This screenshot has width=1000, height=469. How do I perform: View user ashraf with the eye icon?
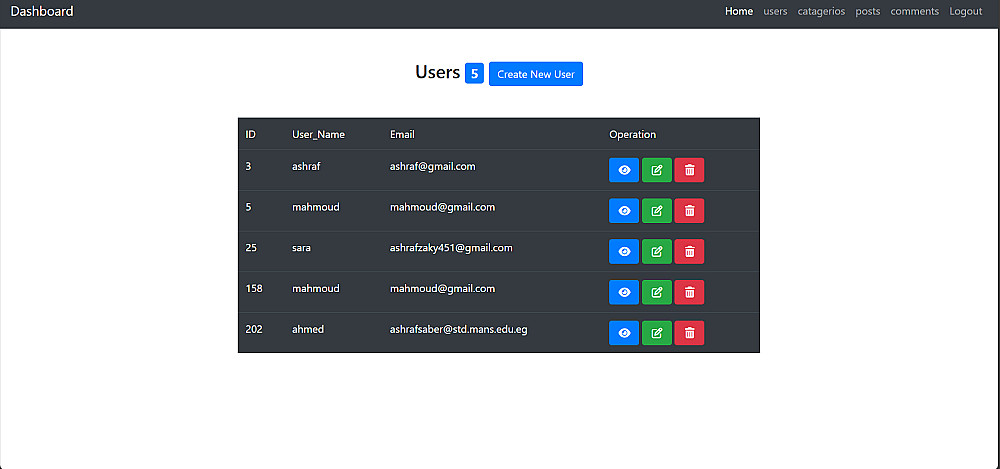(x=624, y=170)
